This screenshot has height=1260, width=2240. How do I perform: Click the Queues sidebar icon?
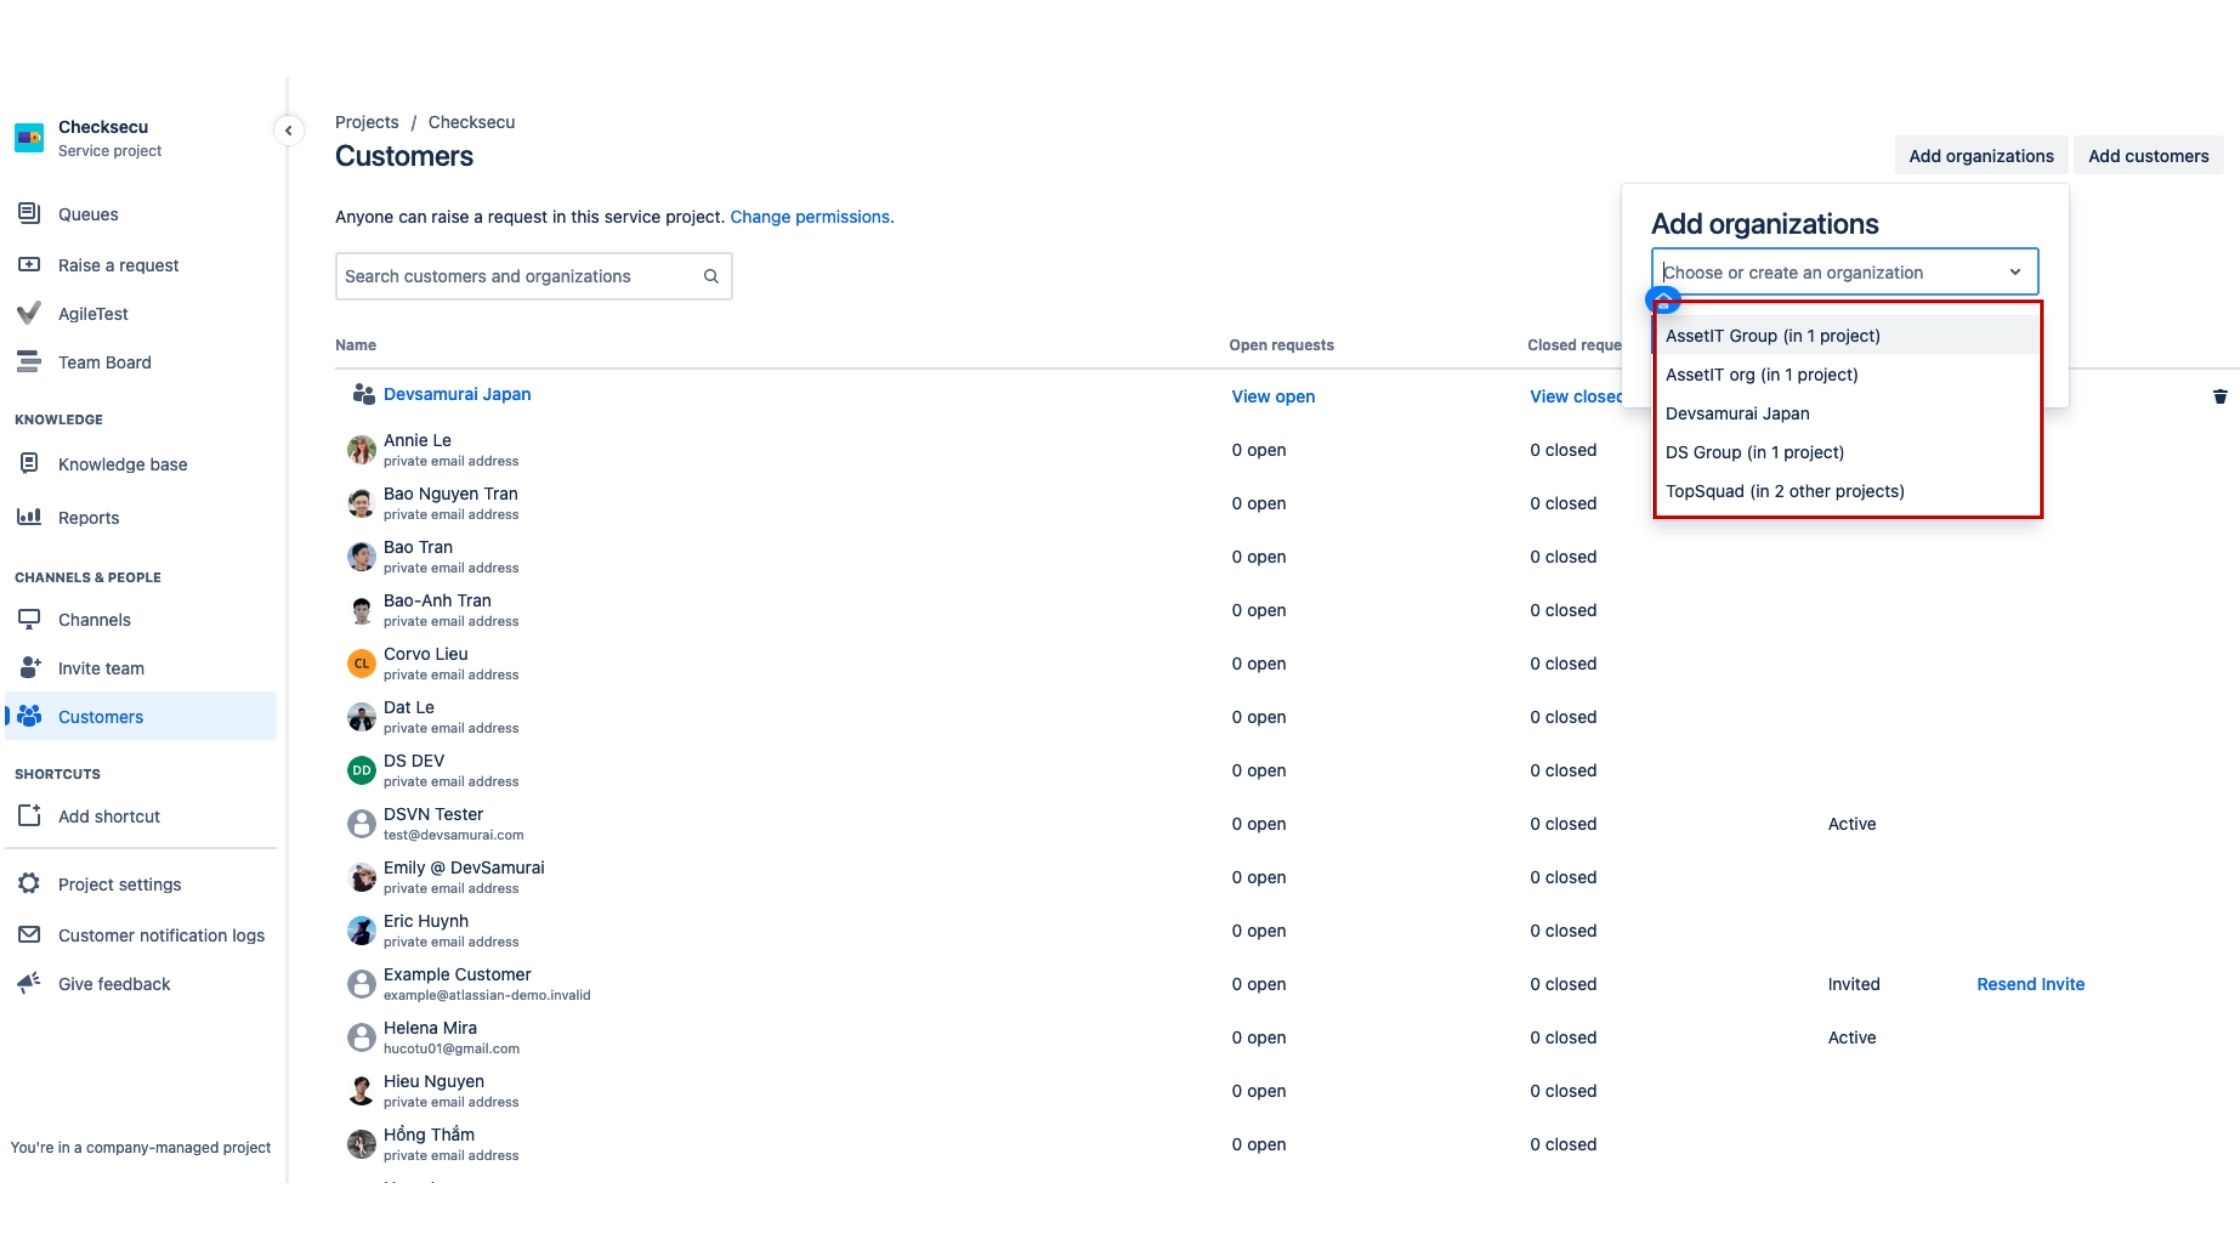tap(29, 213)
